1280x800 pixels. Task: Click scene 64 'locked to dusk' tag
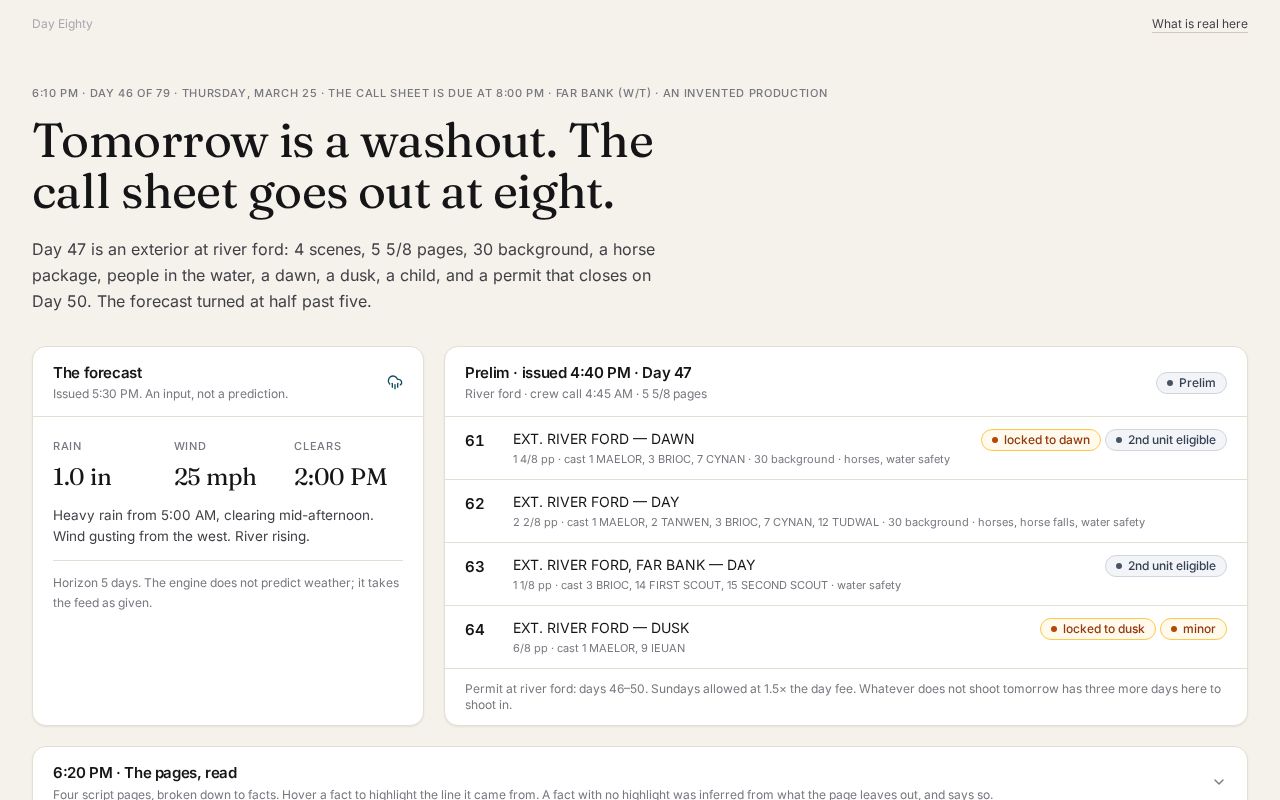pos(1098,629)
